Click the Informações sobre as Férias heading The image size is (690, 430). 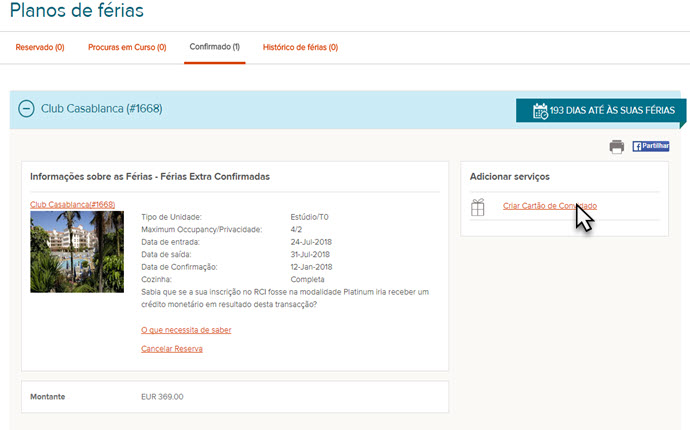[150, 176]
